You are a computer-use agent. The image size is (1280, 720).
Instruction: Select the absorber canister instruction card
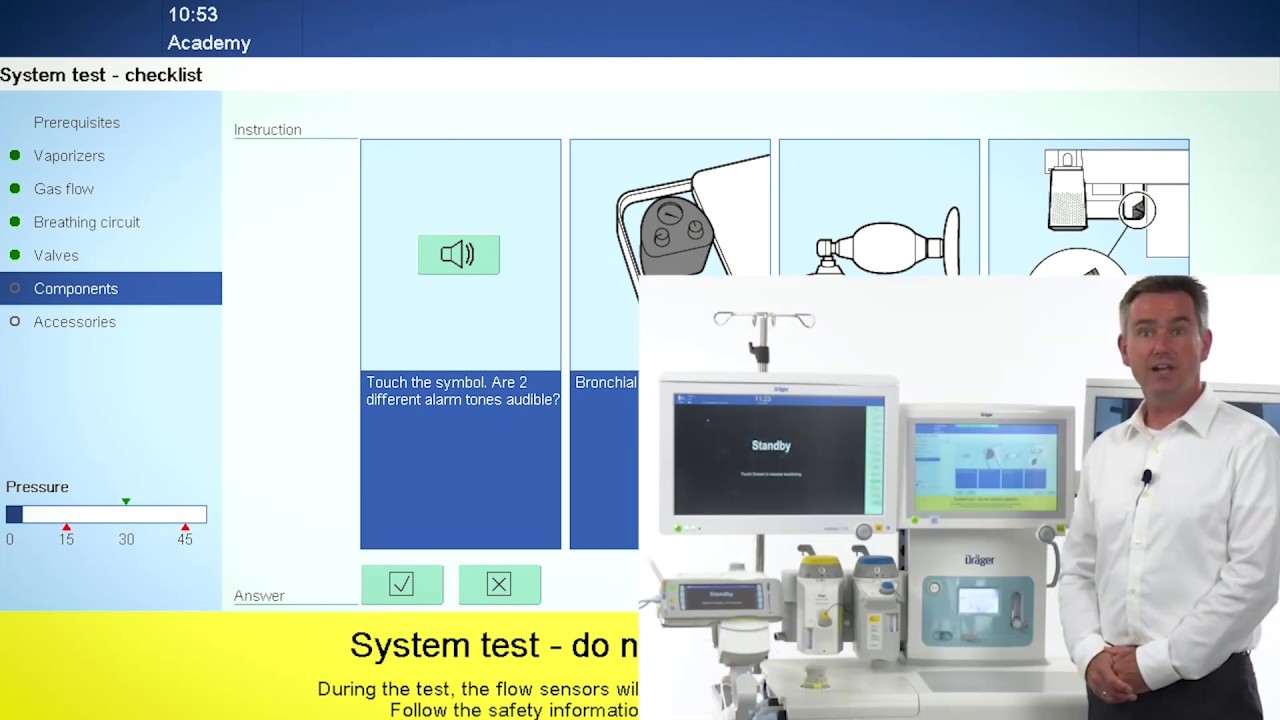1089,207
